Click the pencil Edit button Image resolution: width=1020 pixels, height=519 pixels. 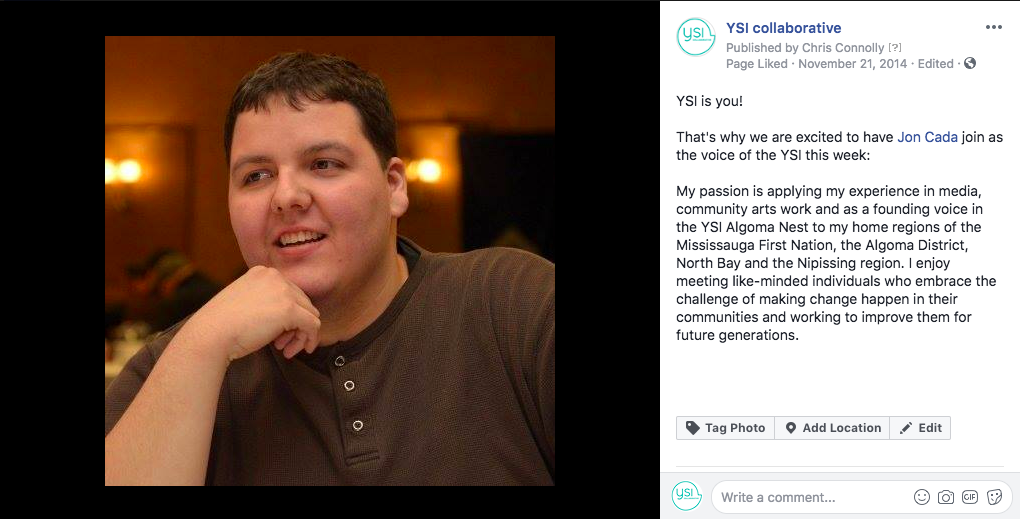(x=920, y=428)
